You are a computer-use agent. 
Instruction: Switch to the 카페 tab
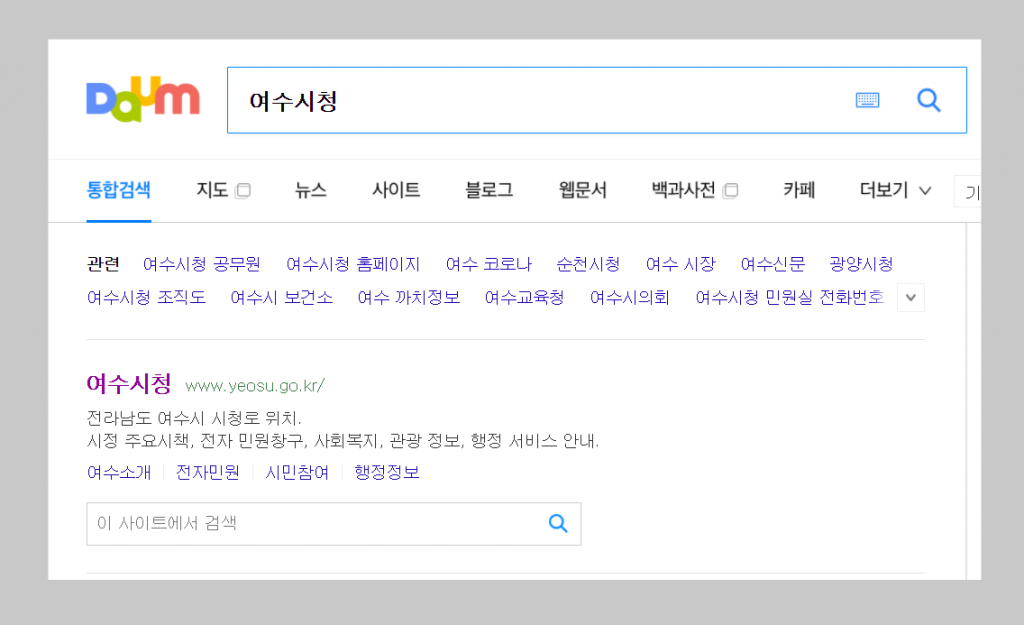799,190
